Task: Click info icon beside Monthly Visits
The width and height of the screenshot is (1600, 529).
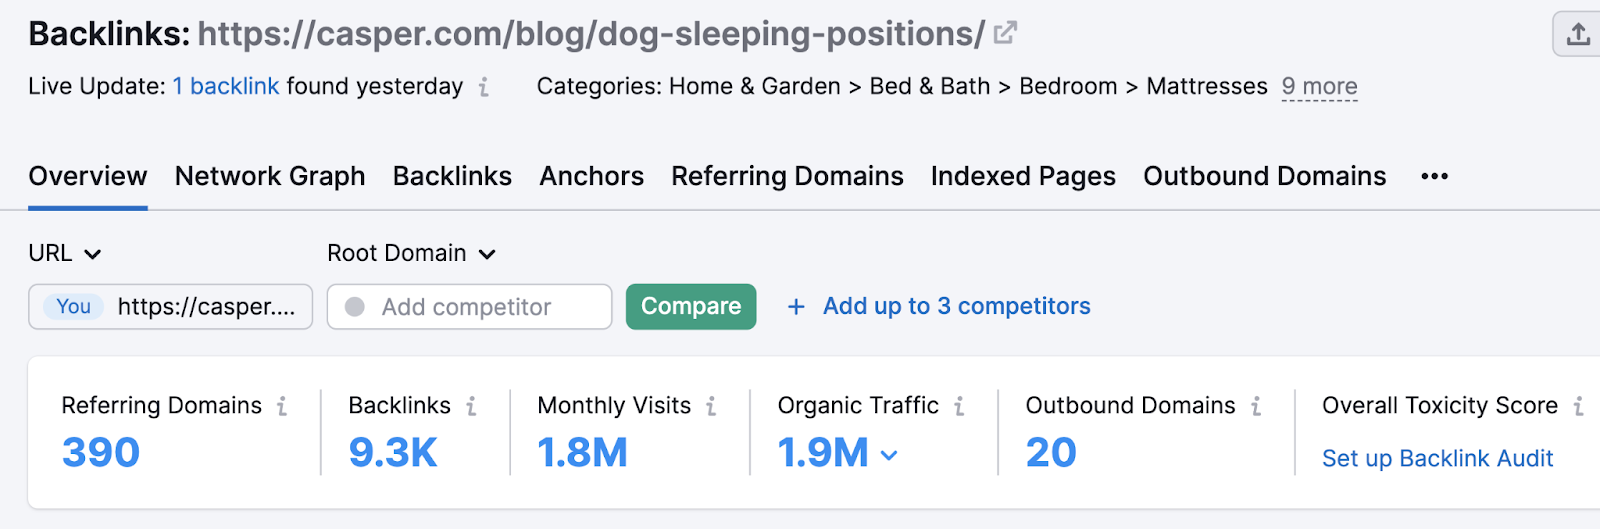Action: [711, 406]
